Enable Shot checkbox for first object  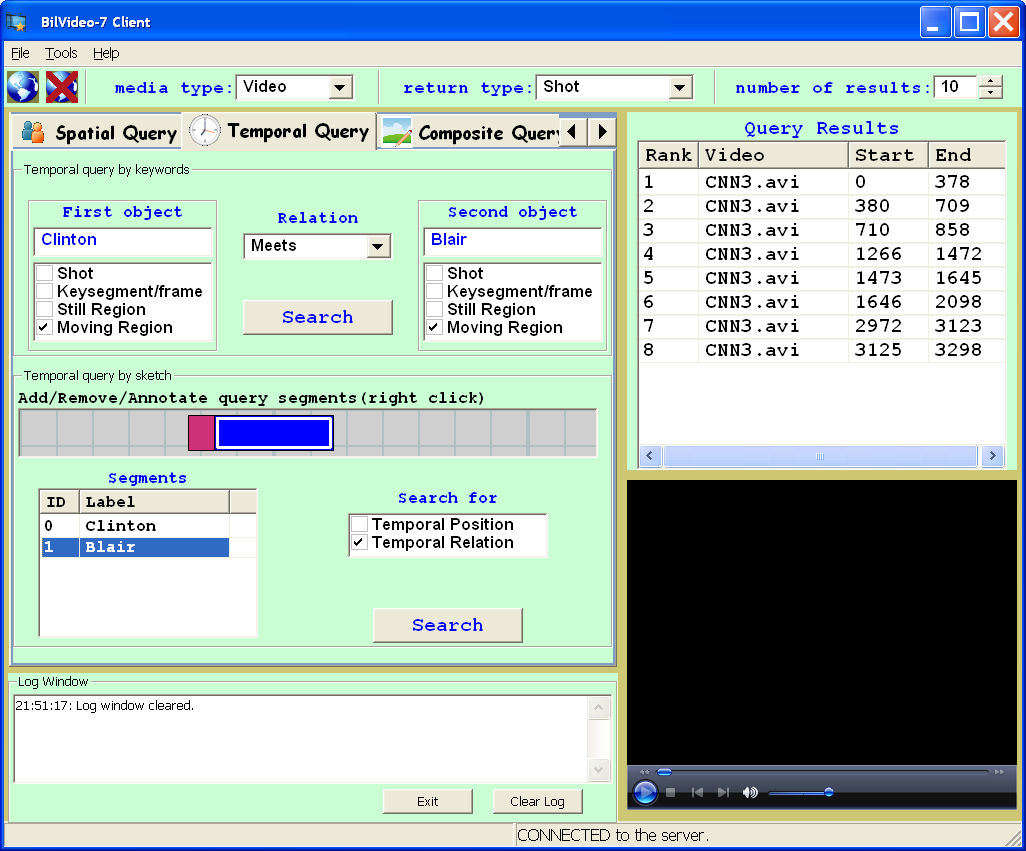45,273
